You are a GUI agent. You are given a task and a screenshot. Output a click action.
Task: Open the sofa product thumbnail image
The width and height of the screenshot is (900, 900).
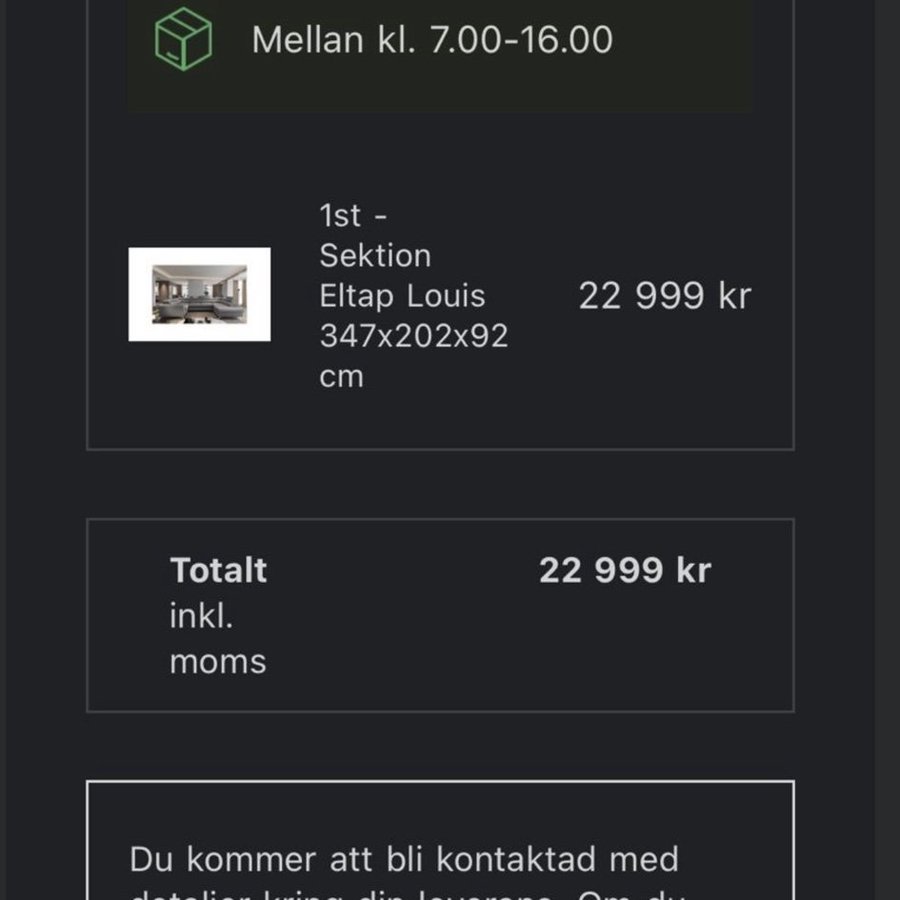pyautogui.click(x=200, y=294)
